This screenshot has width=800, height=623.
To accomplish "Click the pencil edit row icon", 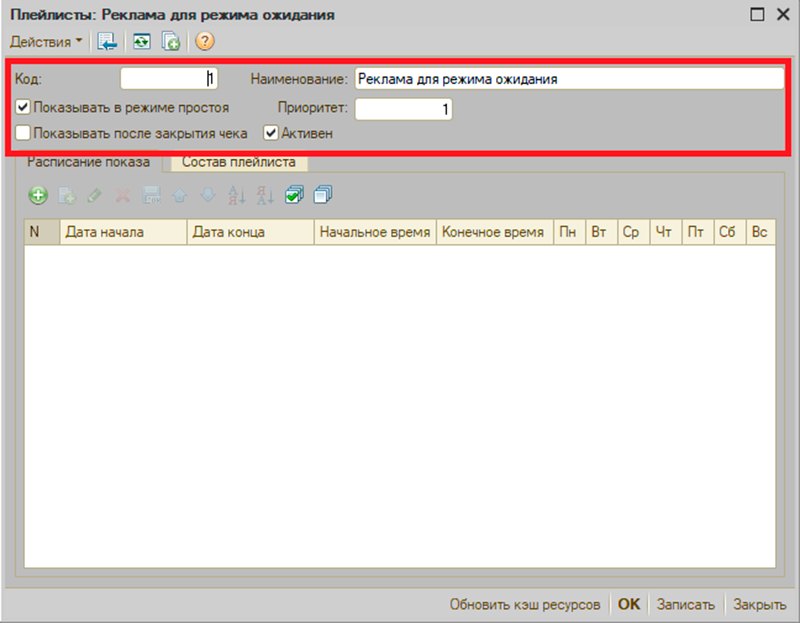I will [x=95, y=195].
